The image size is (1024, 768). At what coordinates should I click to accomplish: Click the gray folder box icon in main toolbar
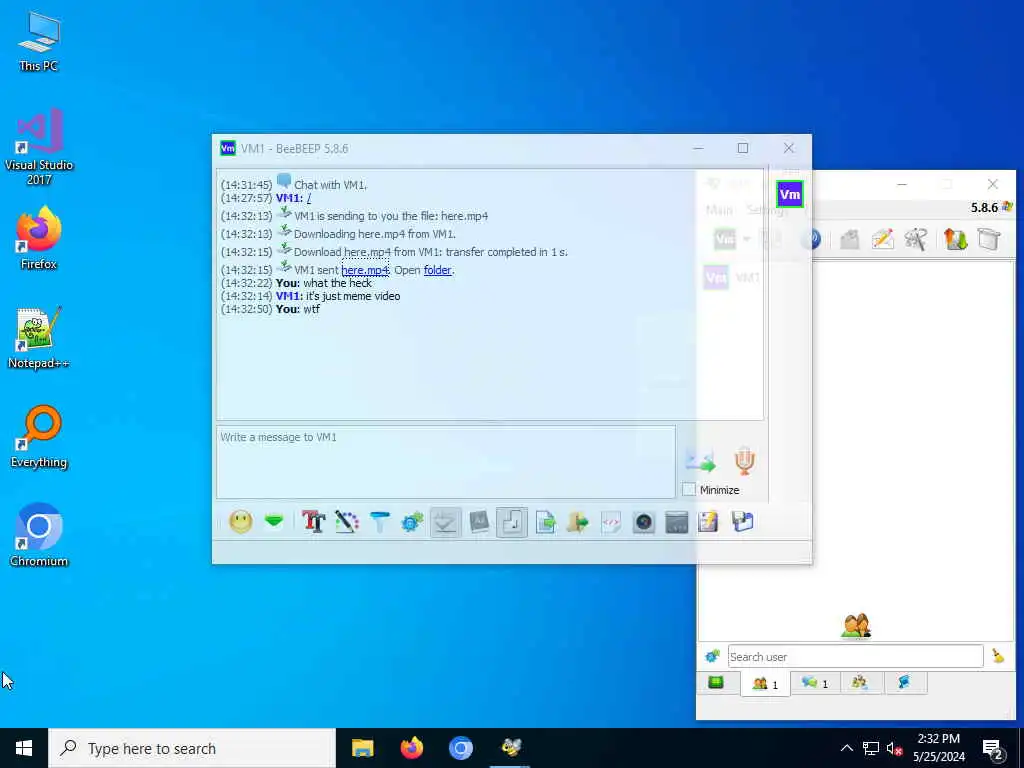tap(849, 240)
